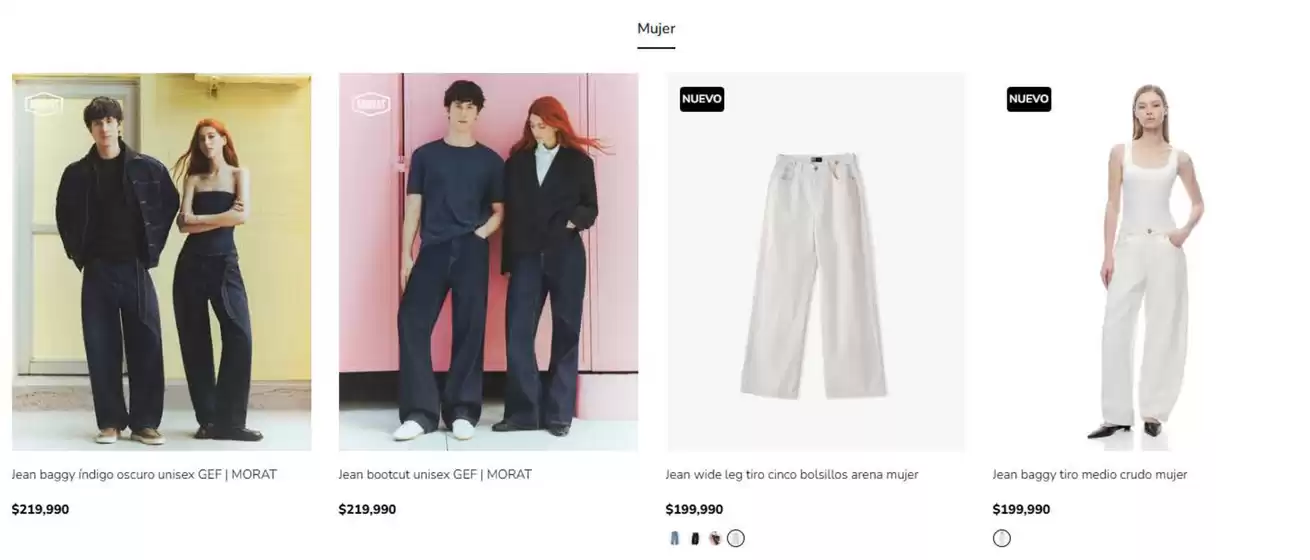Image resolution: width=1310 pixels, height=560 pixels.
Task: Click title Jean bootcut unisex GEF | MORAT
Action: point(435,475)
